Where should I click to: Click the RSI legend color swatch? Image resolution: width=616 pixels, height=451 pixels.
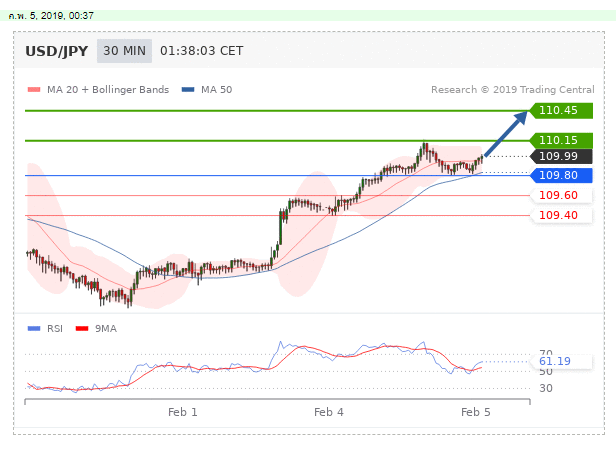point(34,328)
